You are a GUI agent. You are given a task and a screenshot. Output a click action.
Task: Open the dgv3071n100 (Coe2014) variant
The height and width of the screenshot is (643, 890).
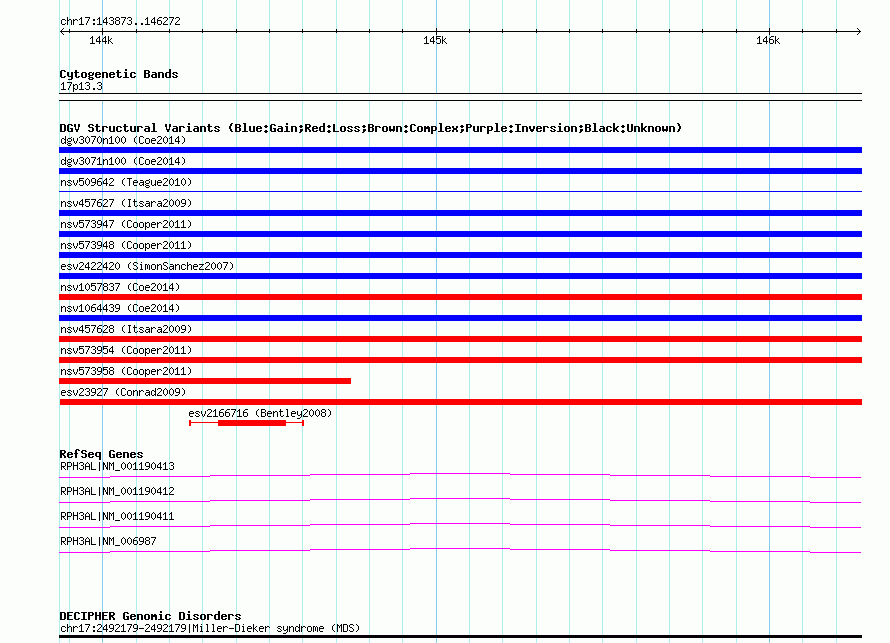[x=123, y=161]
